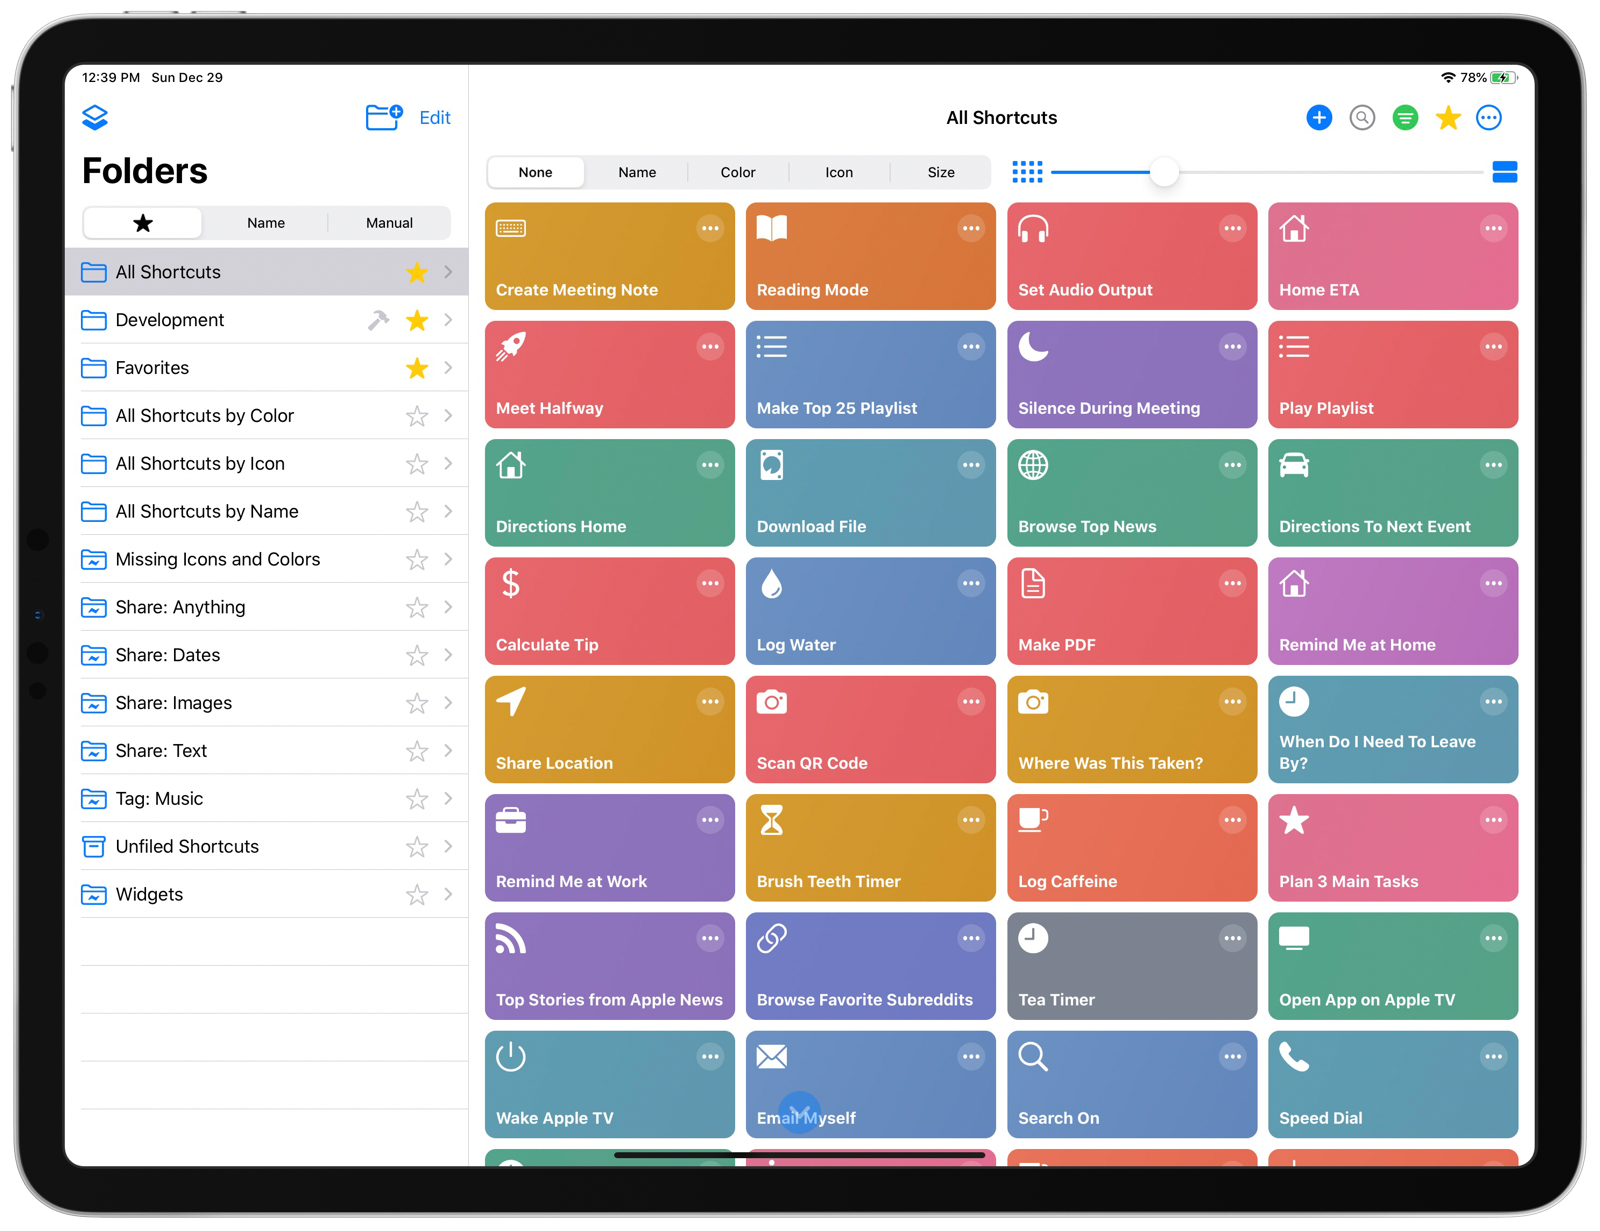Sort folders by Name tab
This screenshot has height=1231, width=1600.
pos(266,223)
